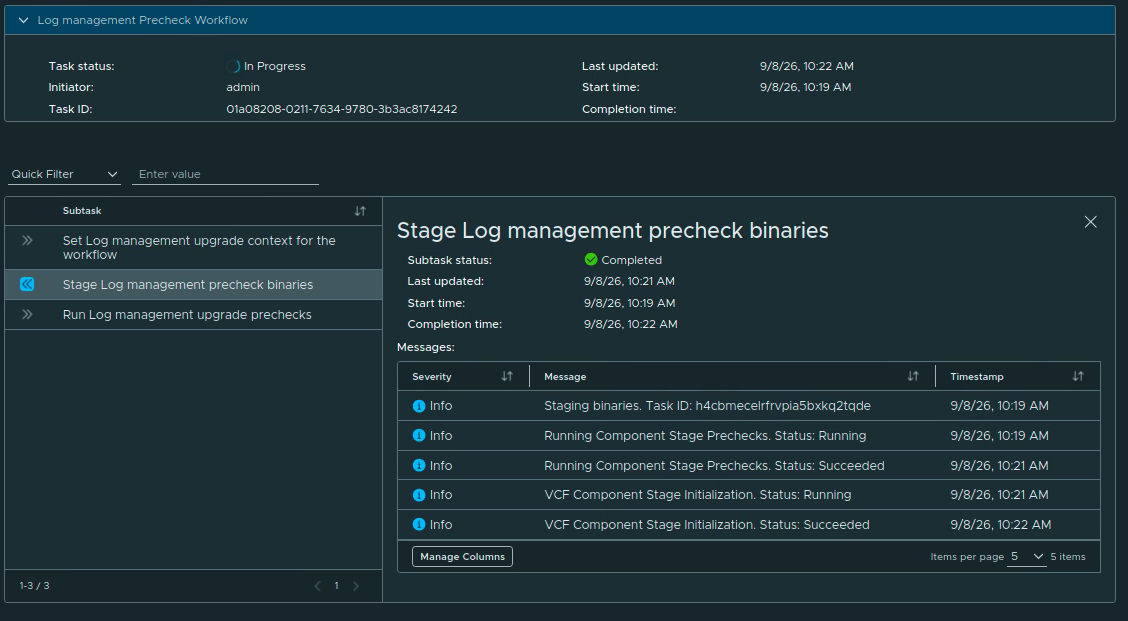The width and height of the screenshot is (1128, 621).
Task: Select message Running Component Stage Prechecks Status Running
Action: 705,435
